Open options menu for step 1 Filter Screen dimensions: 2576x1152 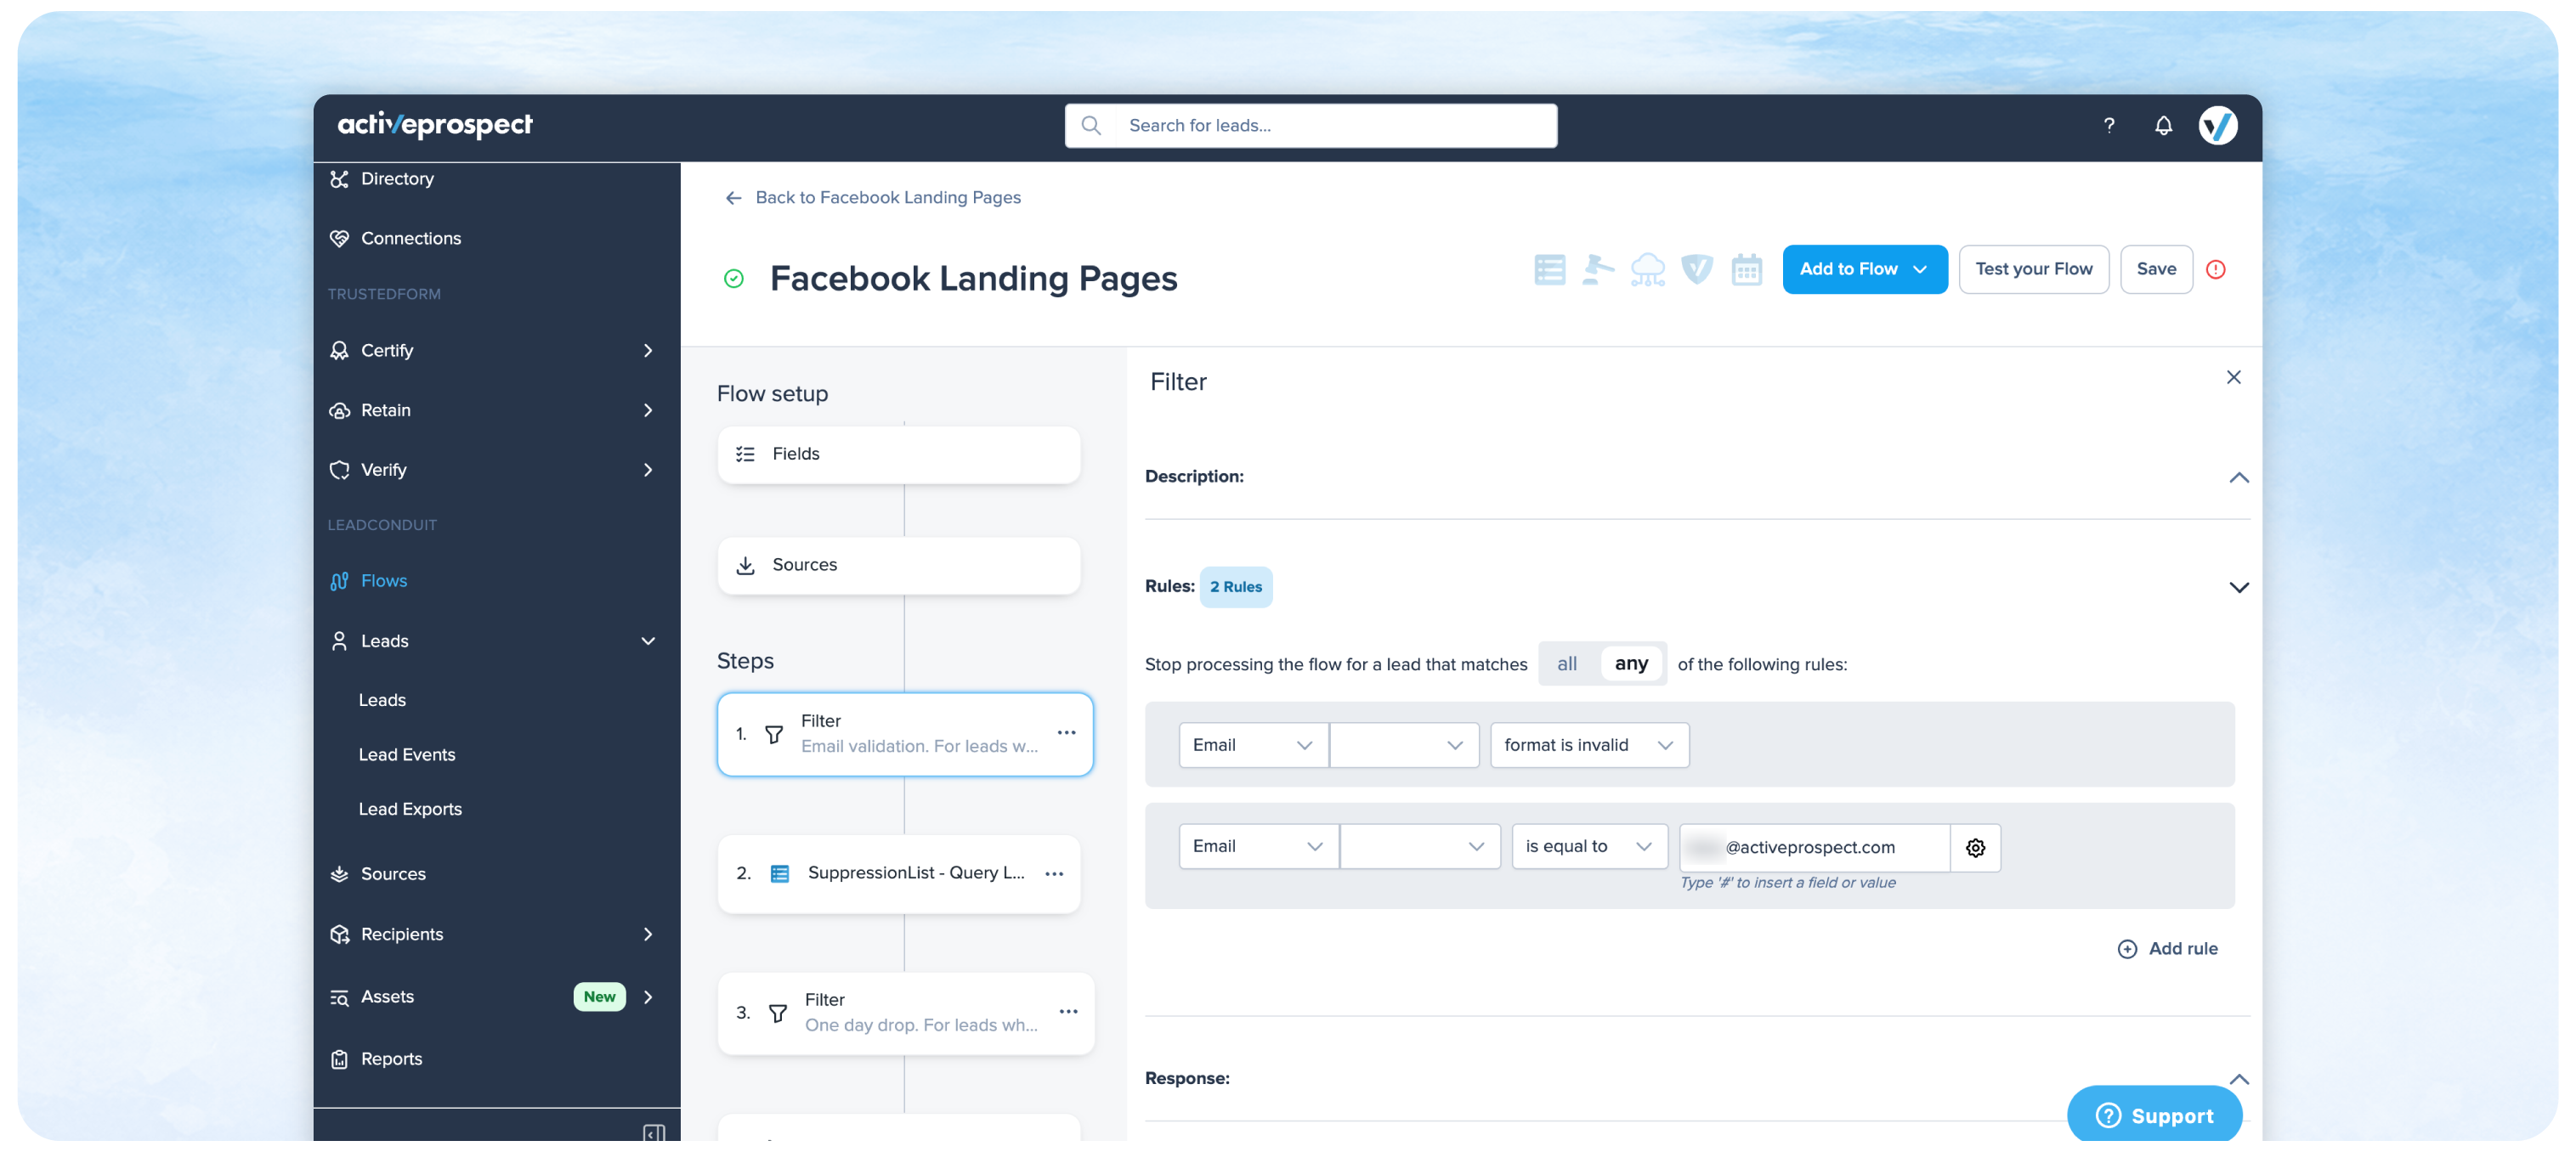[1066, 733]
